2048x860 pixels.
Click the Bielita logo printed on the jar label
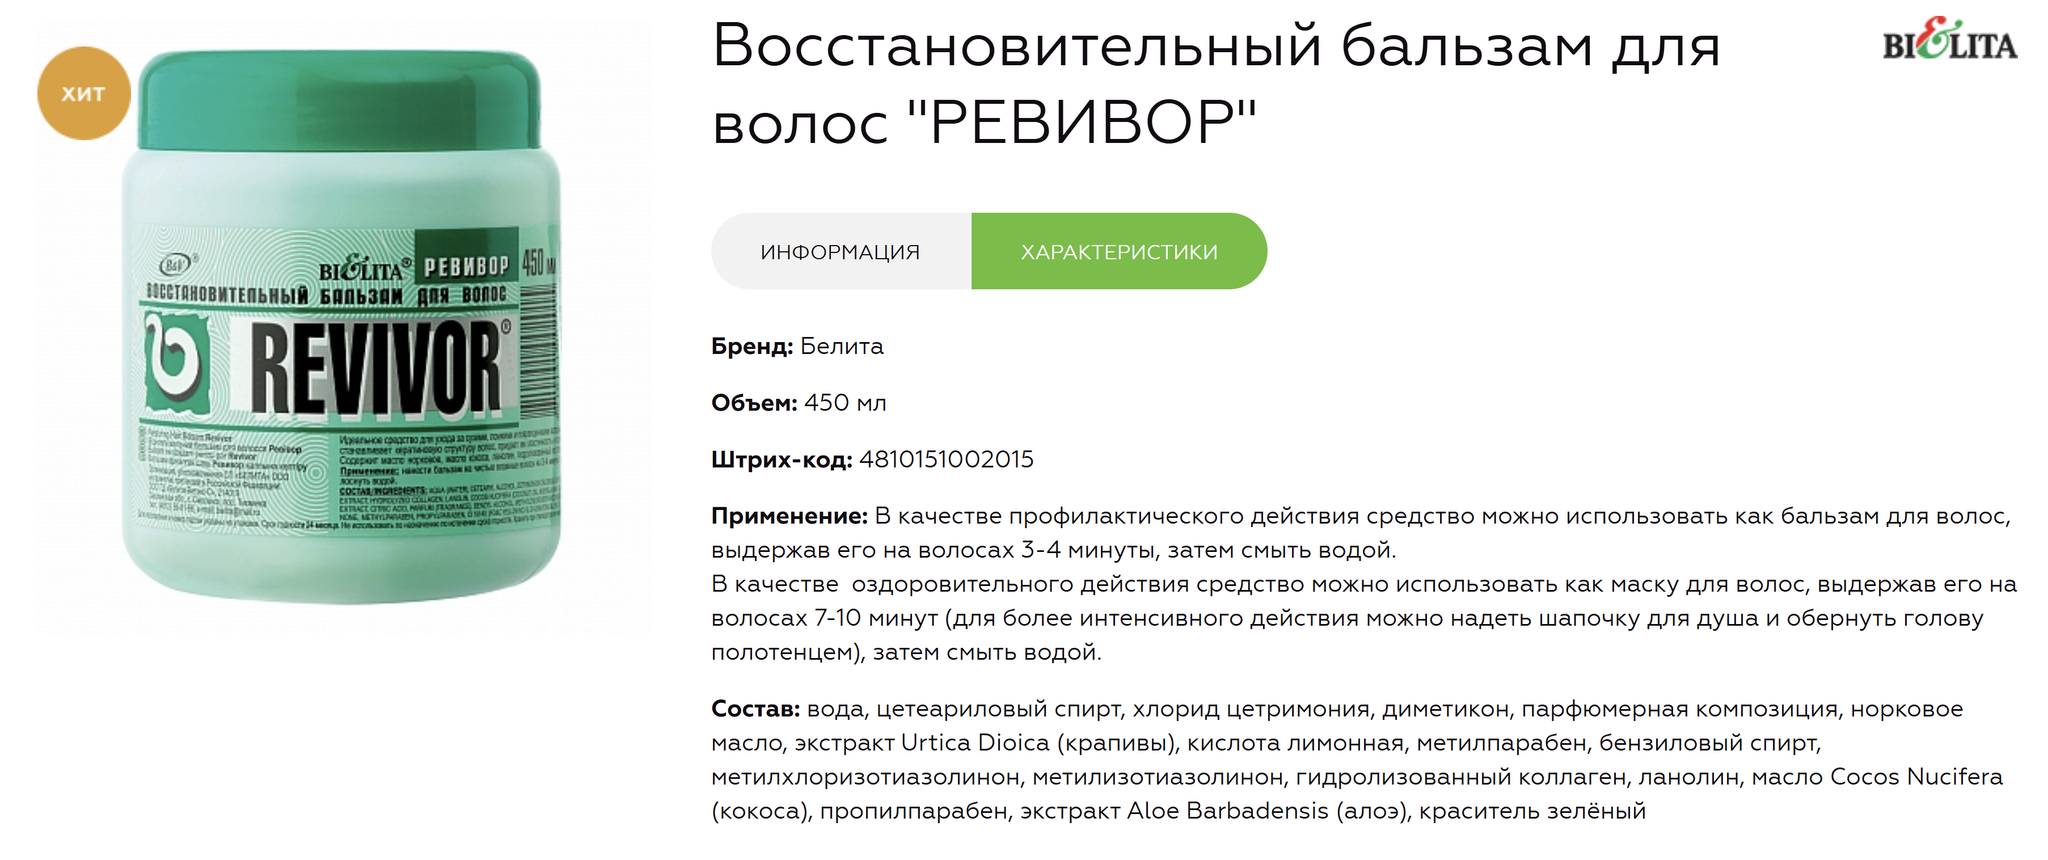coord(362,270)
